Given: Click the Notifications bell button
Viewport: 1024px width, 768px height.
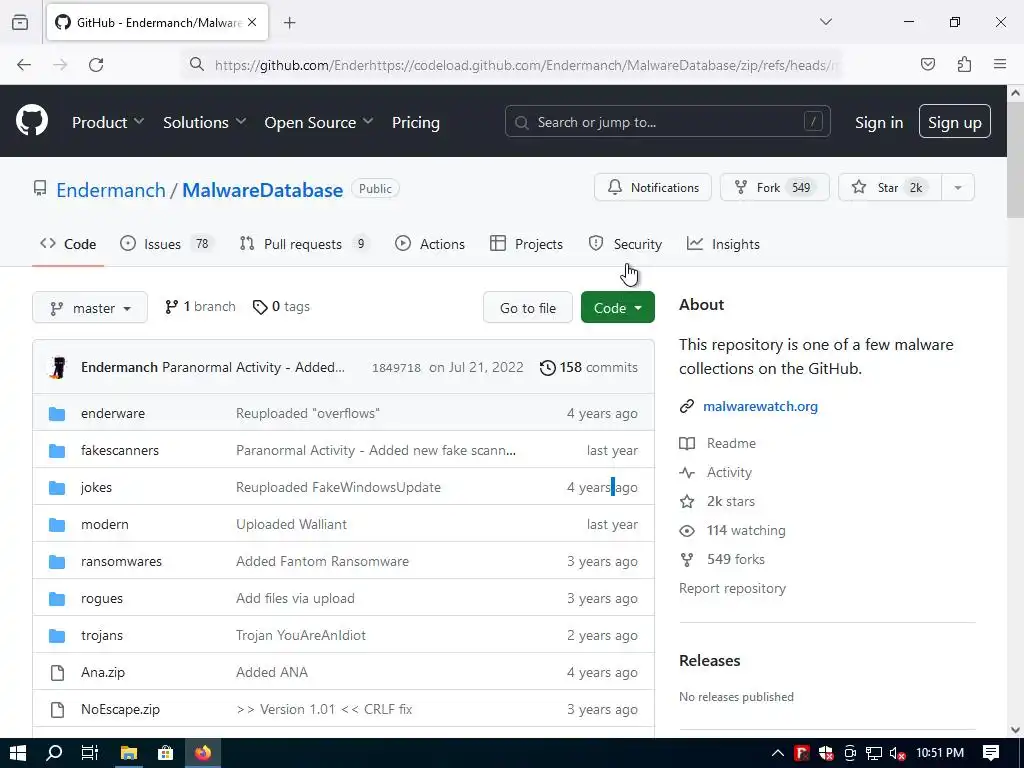Looking at the screenshot, I should pos(653,187).
